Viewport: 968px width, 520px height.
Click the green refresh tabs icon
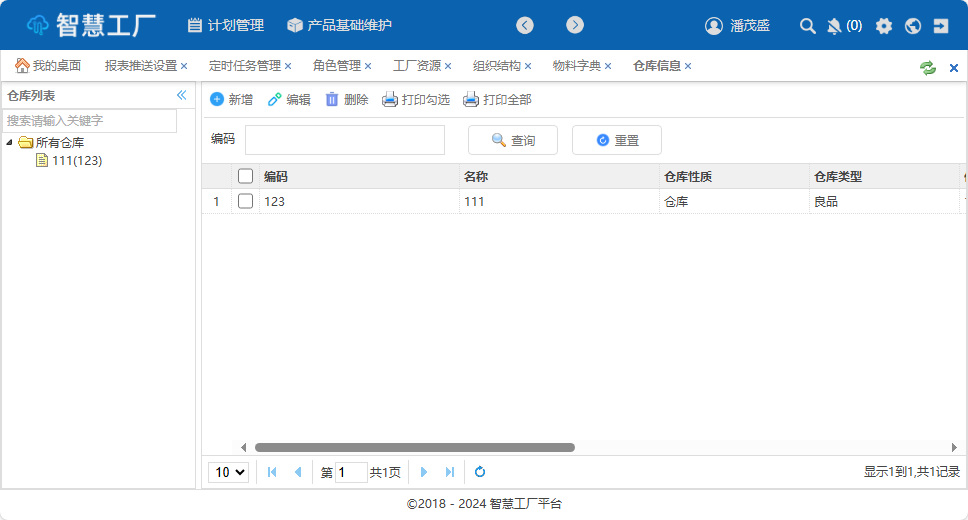[x=928, y=67]
